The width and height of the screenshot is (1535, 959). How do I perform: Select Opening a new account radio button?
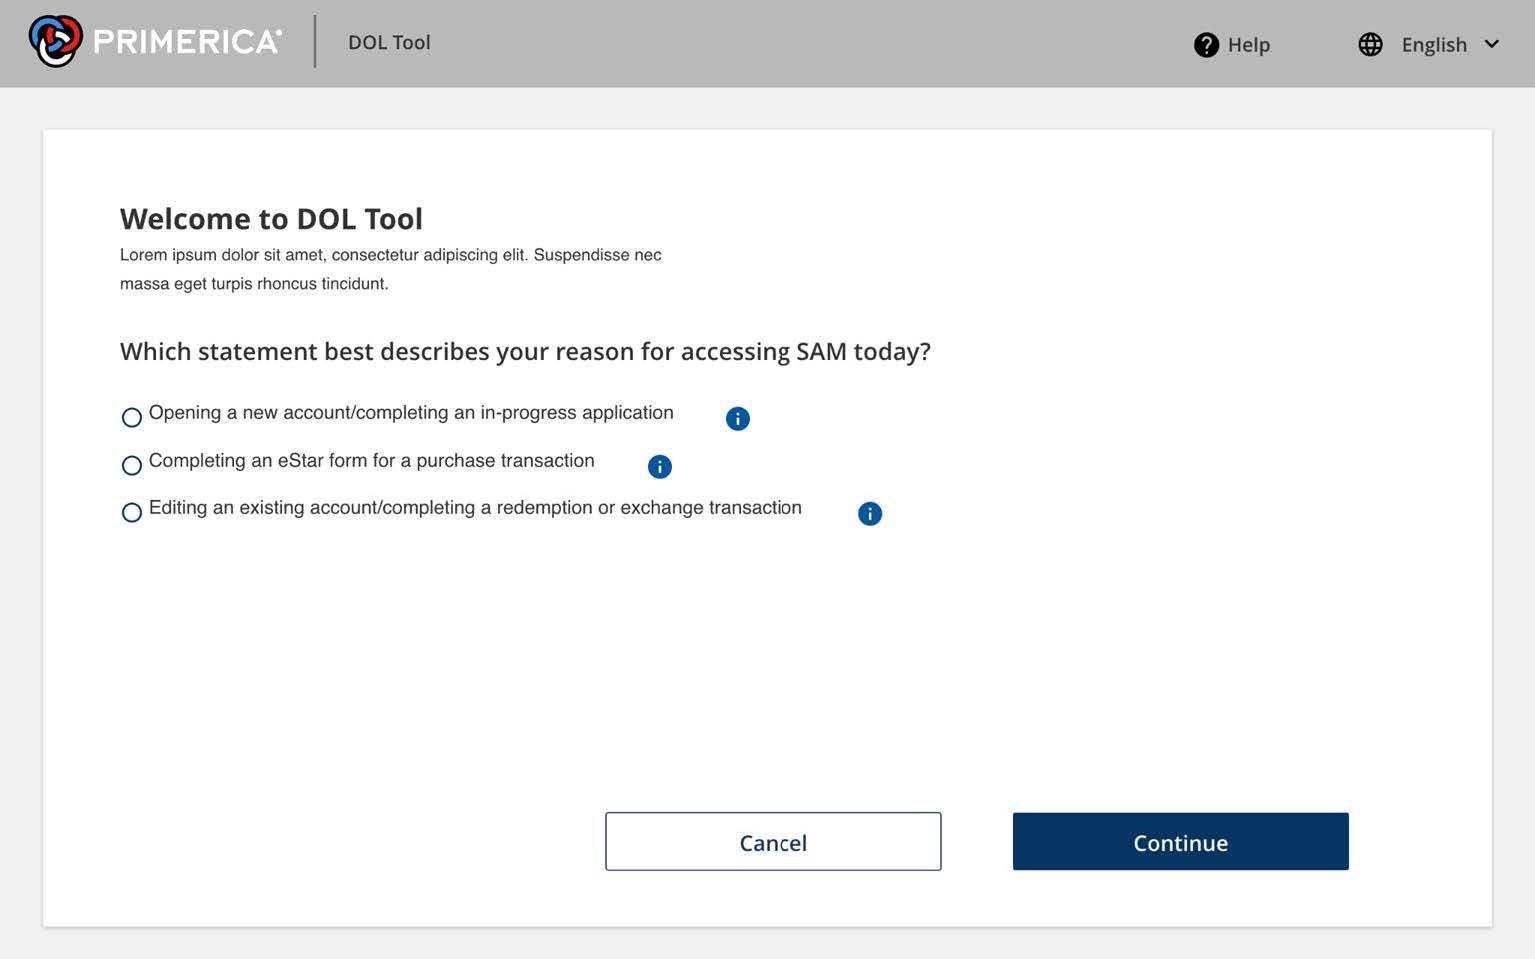131,417
